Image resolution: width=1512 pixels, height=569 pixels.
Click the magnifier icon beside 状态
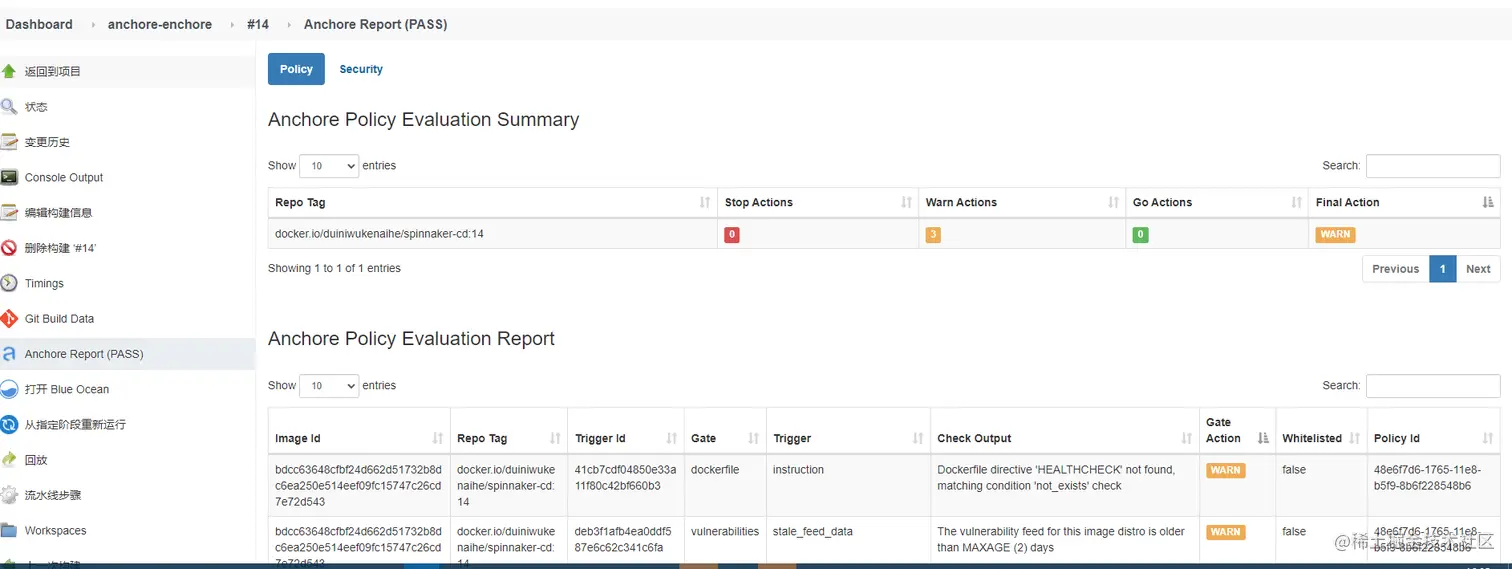pos(9,106)
